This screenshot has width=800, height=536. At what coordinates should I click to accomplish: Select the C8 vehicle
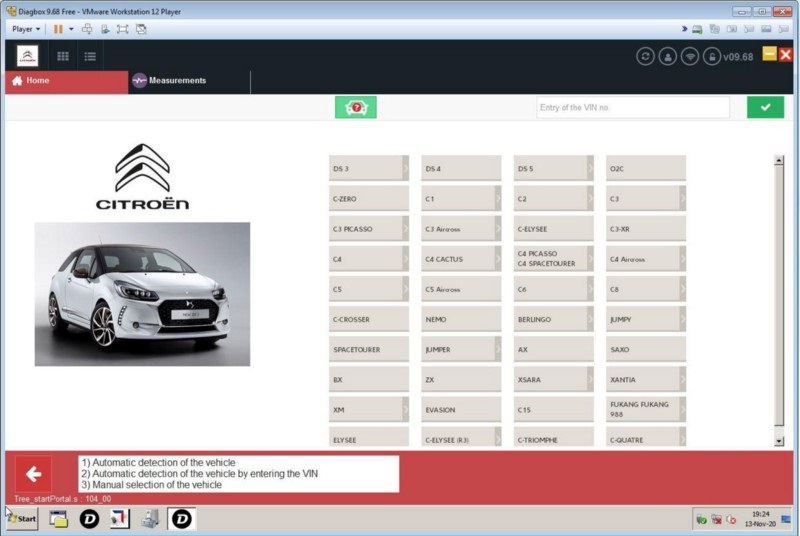(x=645, y=289)
